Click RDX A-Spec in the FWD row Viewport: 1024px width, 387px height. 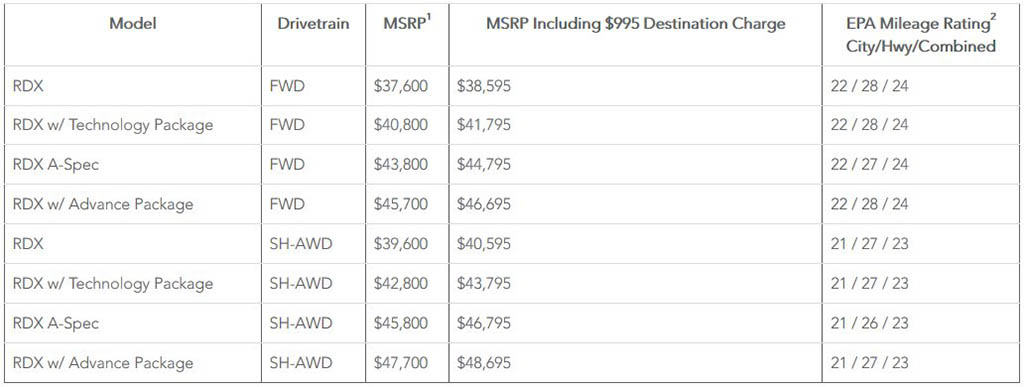click(x=56, y=164)
